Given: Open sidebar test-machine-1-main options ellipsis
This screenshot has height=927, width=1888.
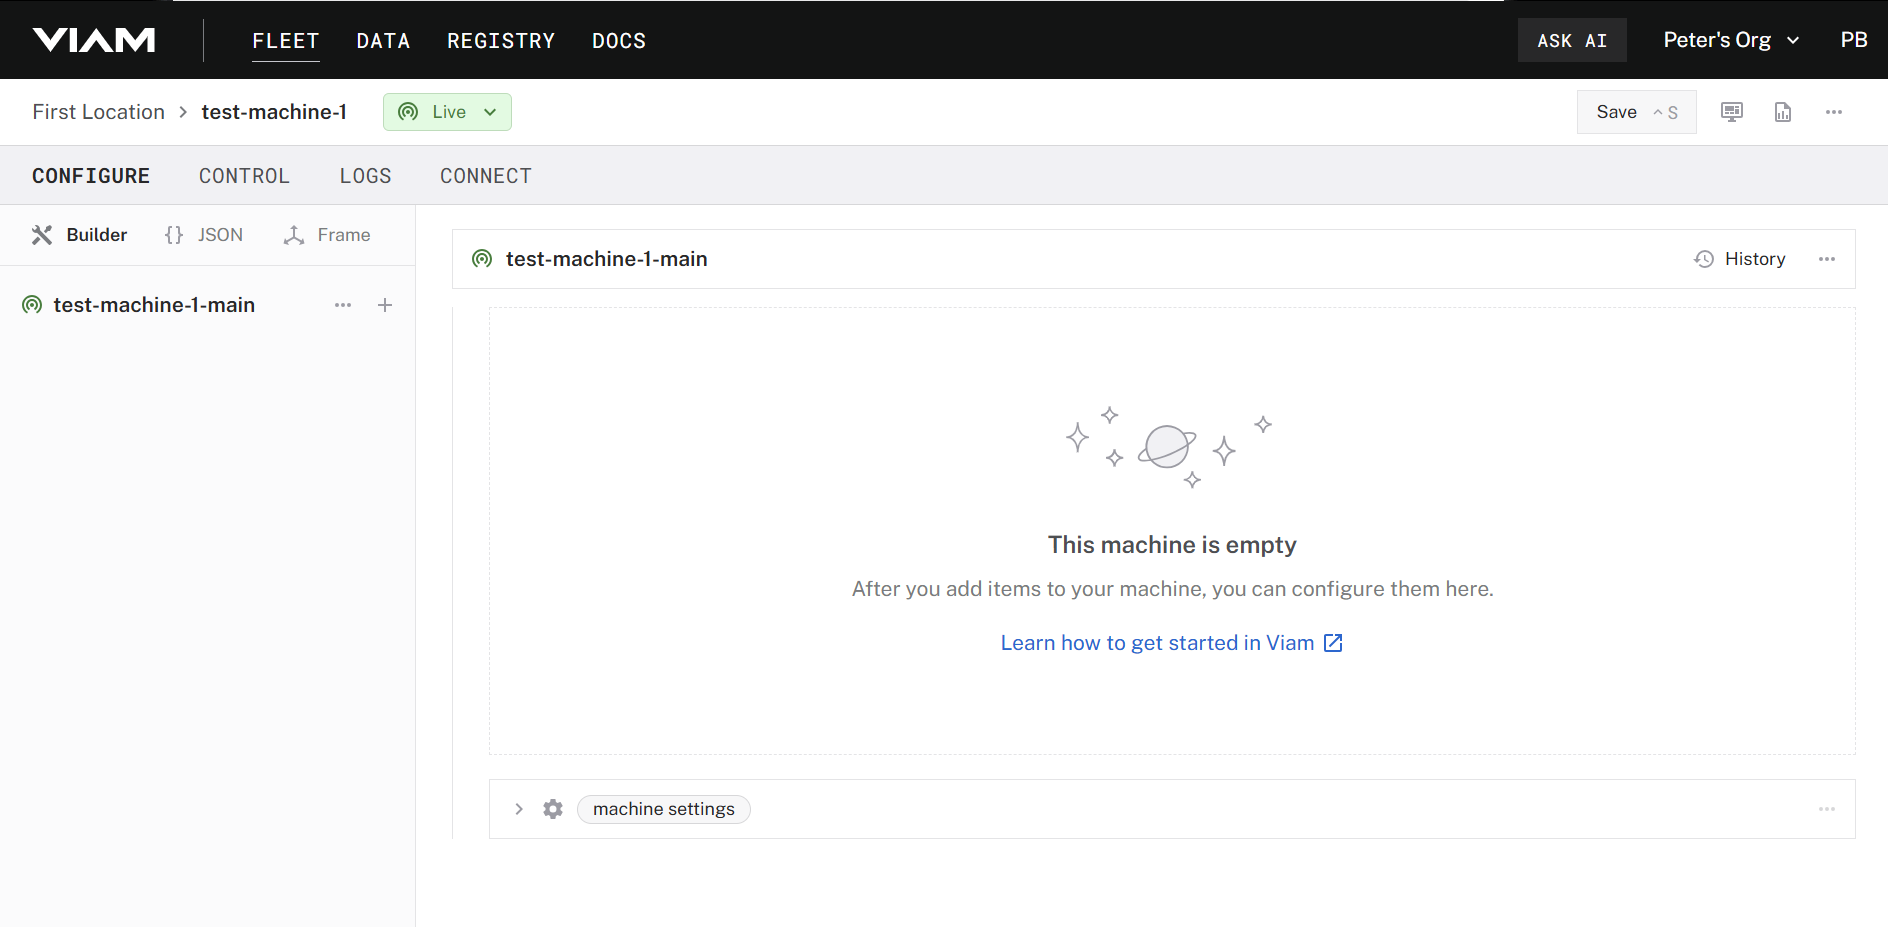Looking at the screenshot, I should [x=343, y=305].
